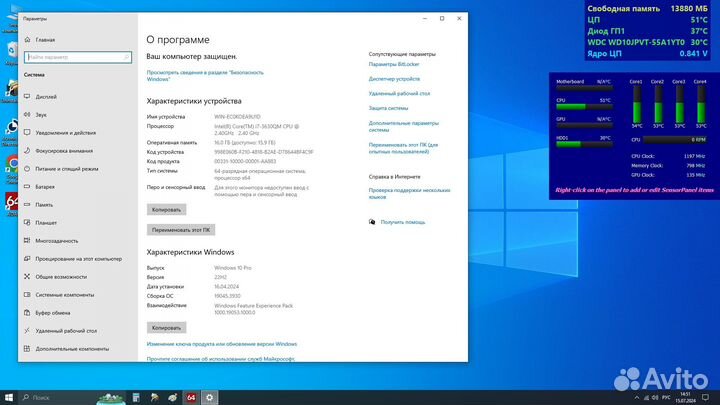Click the install date 16.04.2024 value

pyautogui.click(x=226, y=287)
